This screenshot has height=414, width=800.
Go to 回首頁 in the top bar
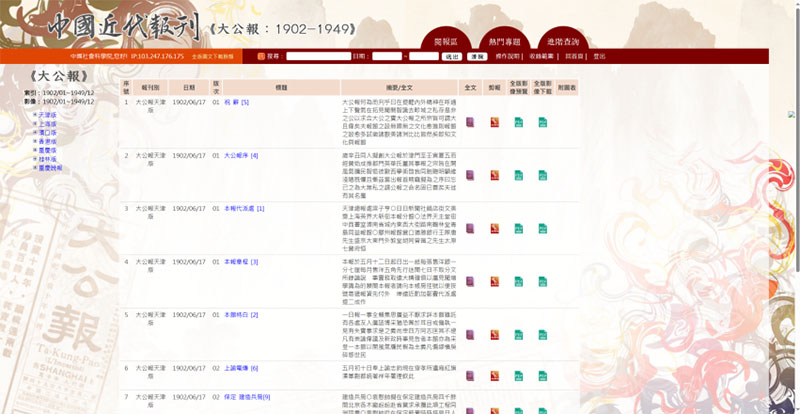tap(574, 57)
